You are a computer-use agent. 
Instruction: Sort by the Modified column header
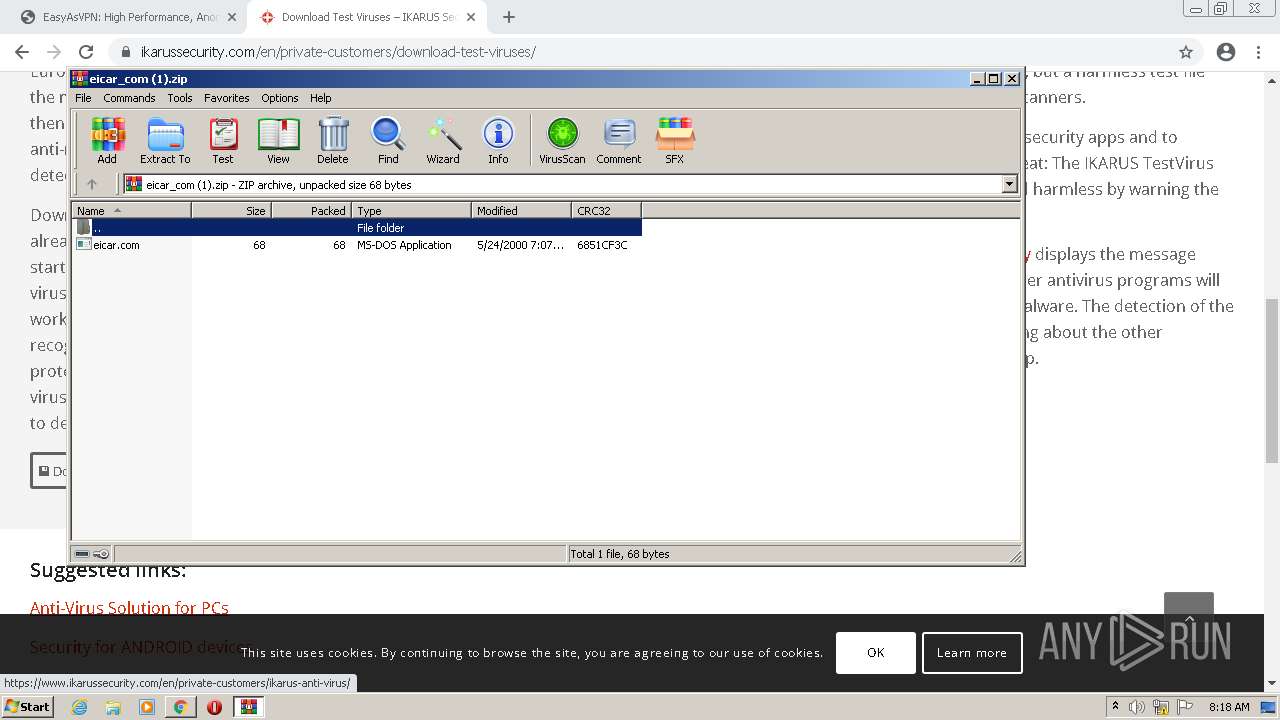point(521,210)
